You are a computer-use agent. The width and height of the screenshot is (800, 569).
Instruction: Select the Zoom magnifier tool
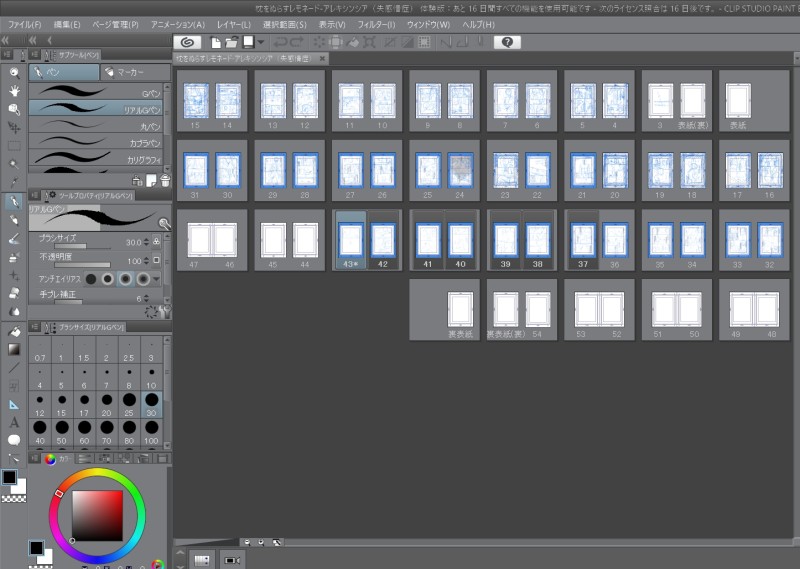(14, 73)
